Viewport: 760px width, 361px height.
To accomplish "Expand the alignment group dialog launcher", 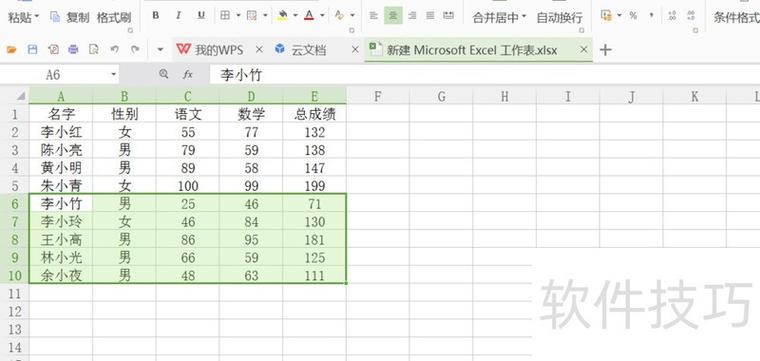I will coord(582,31).
